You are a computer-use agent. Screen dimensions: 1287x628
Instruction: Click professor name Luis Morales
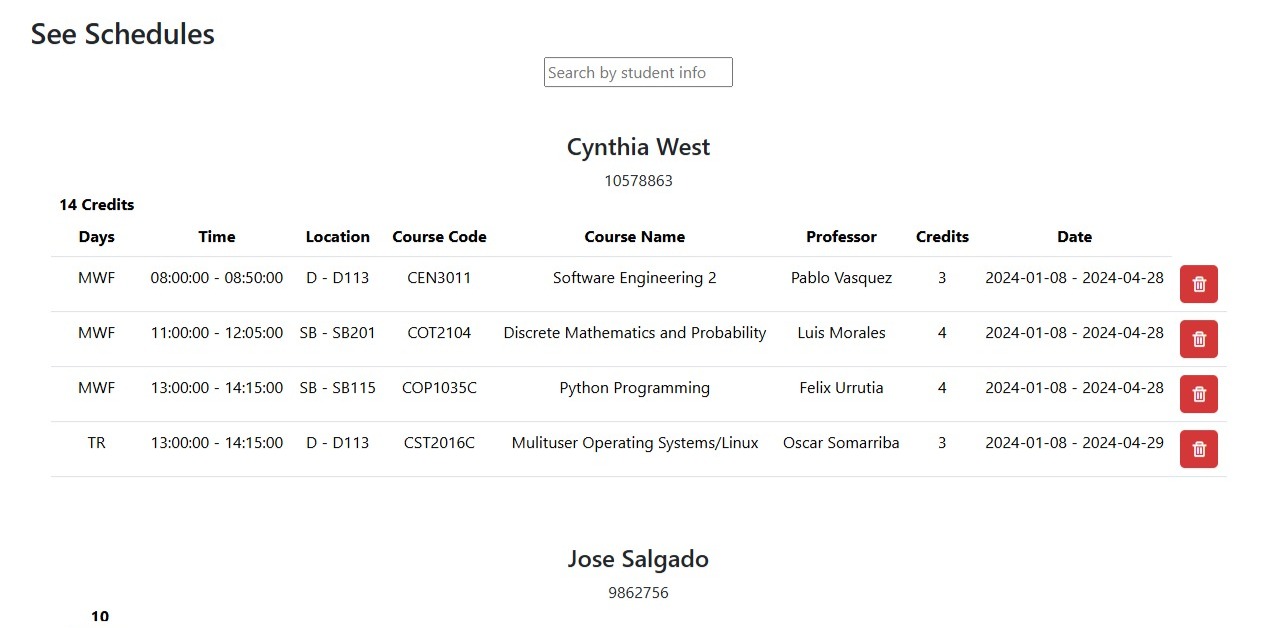click(x=841, y=333)
